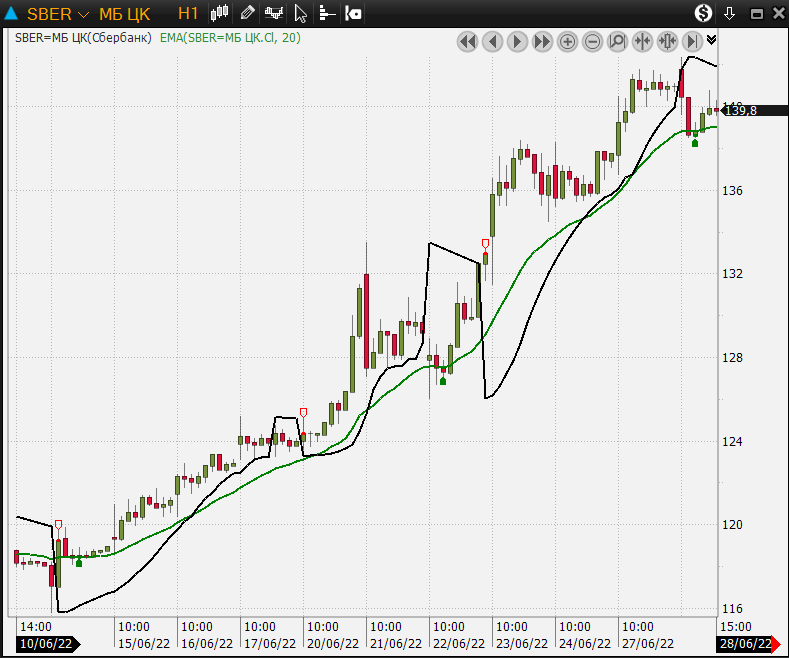The width and height of the screenshot is (789, 658).
Task: Activate the arrow cursor tool
Action: coord(300,14)
